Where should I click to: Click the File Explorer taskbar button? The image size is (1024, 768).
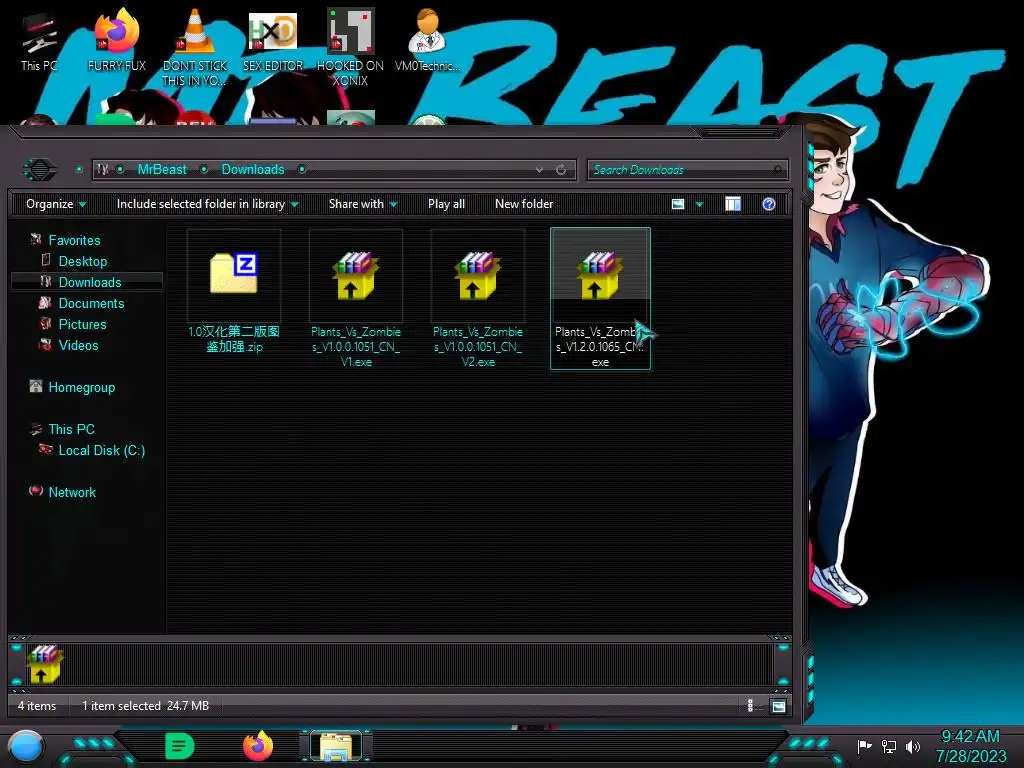[x=336, y=747]
